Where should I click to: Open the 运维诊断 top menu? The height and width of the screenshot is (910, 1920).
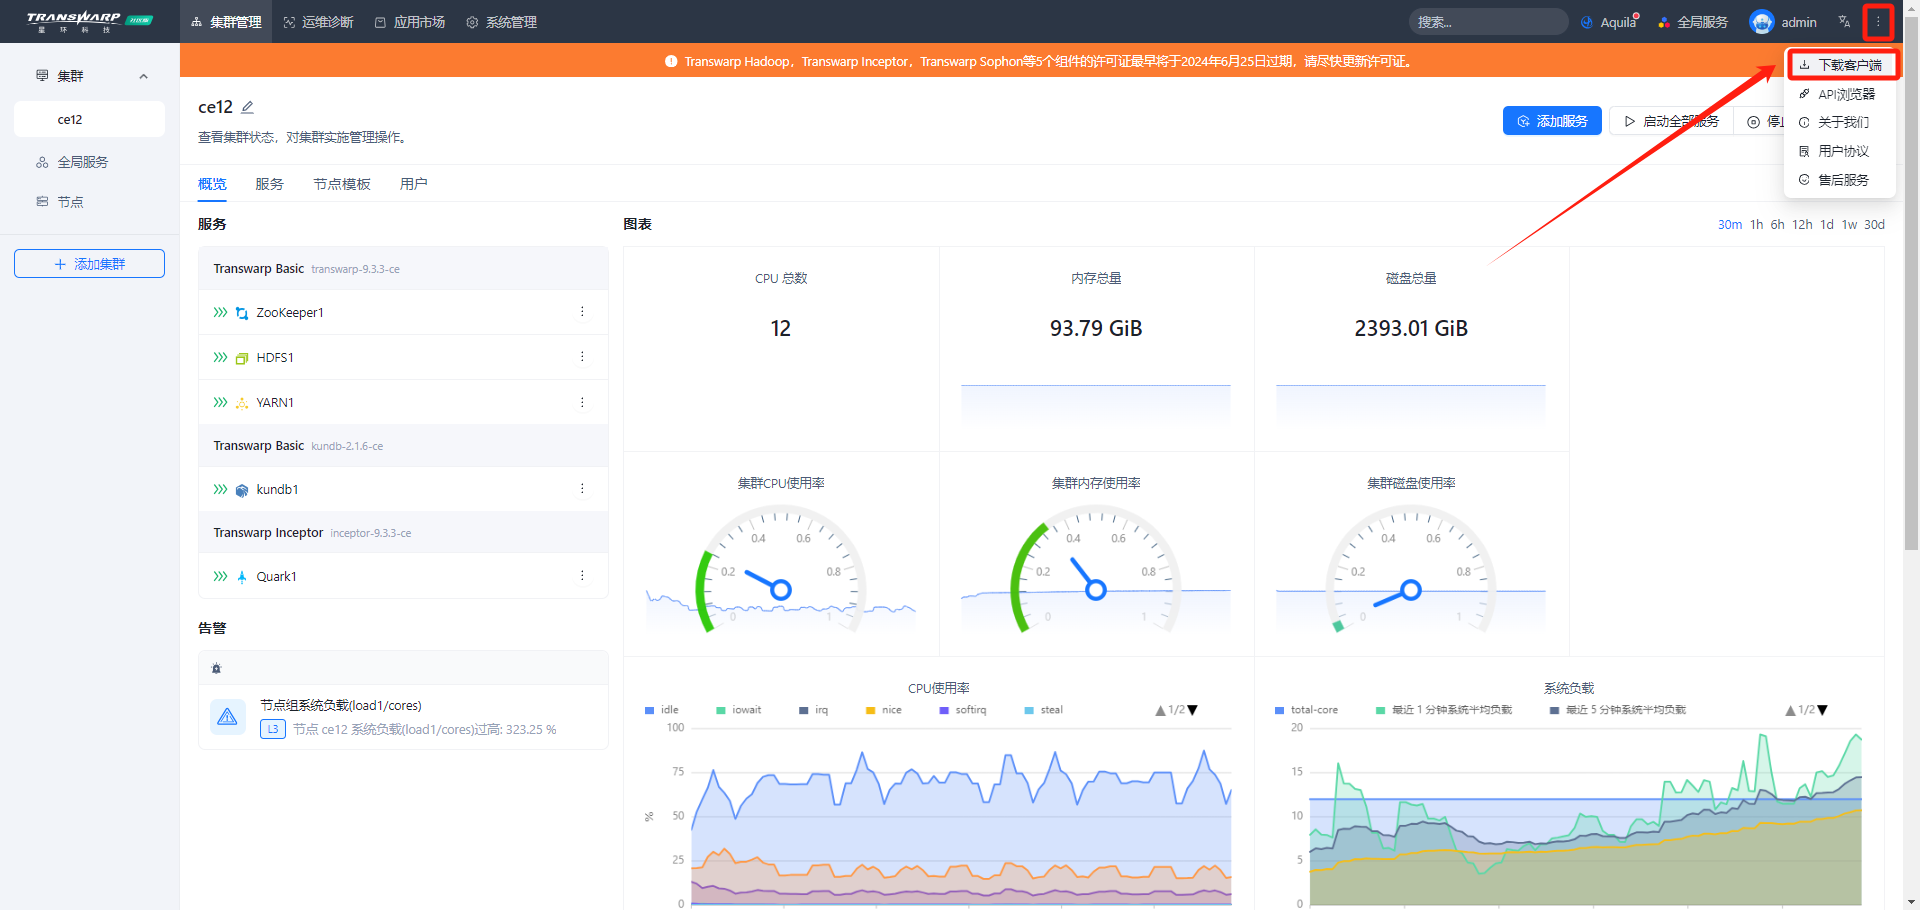318,22
